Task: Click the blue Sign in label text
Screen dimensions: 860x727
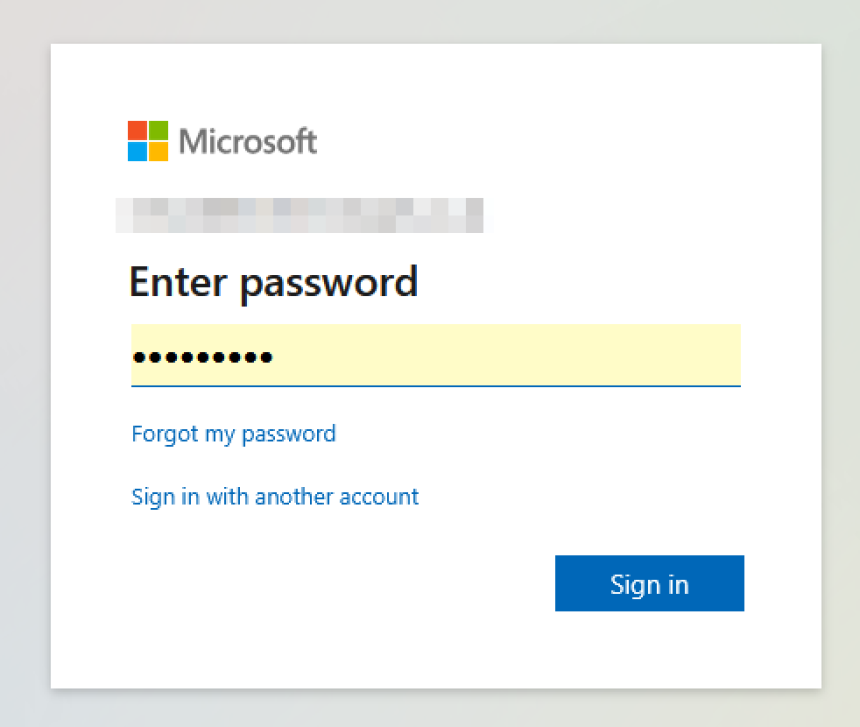Action: point(649,584)
